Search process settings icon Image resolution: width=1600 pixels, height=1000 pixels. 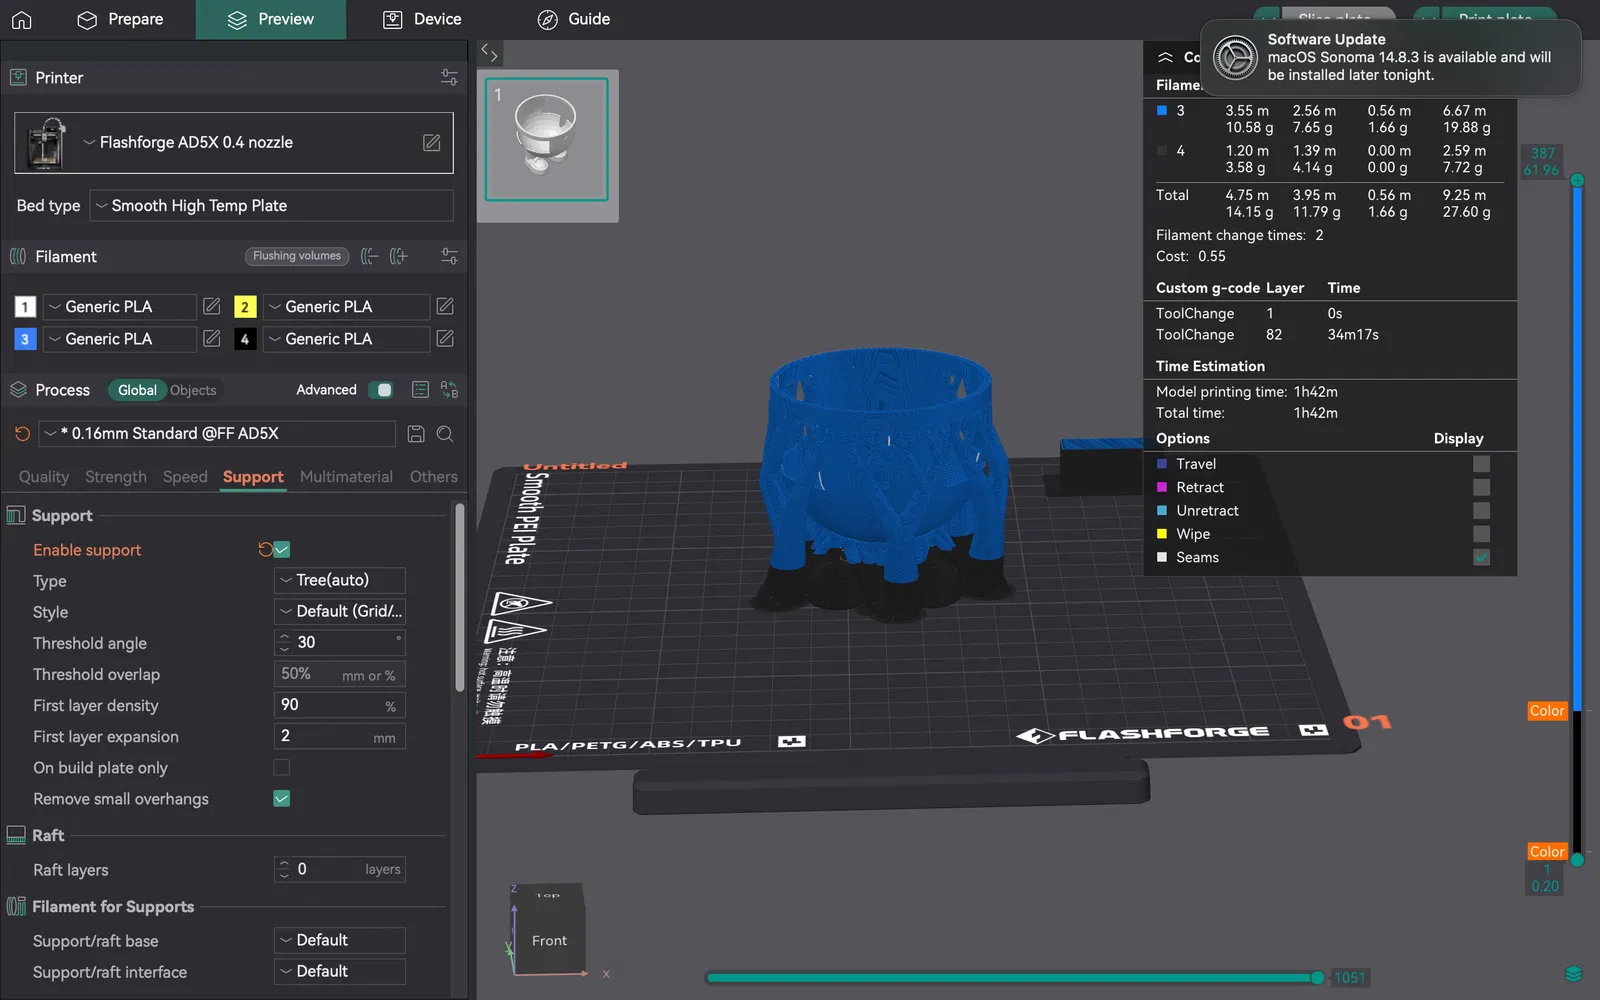coord(445,433)
